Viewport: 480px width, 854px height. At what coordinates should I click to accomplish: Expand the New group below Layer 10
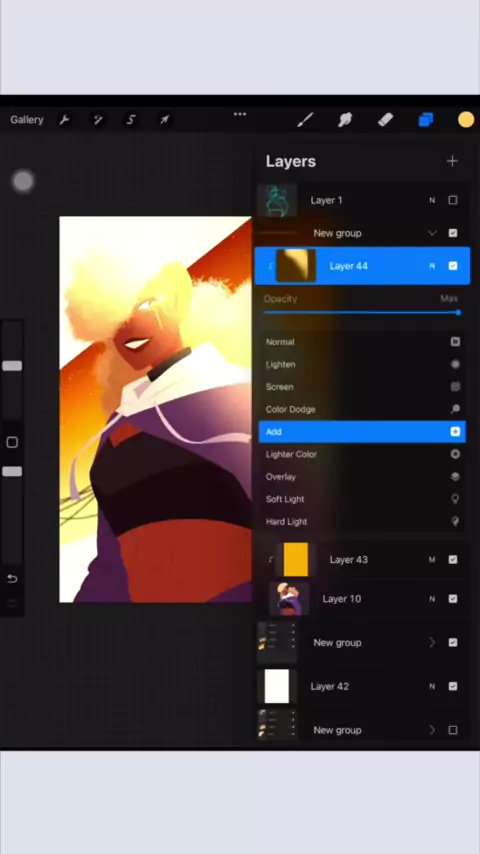(432, 643)
